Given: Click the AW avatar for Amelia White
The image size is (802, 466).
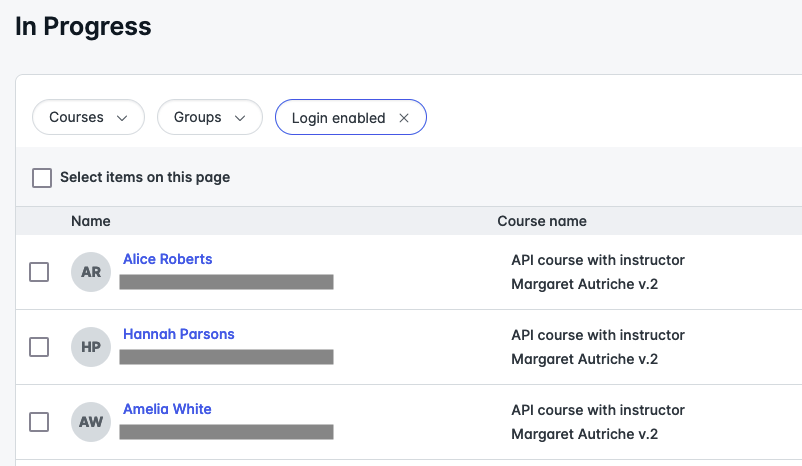Looking at the screenshot, I should point(91,422).
